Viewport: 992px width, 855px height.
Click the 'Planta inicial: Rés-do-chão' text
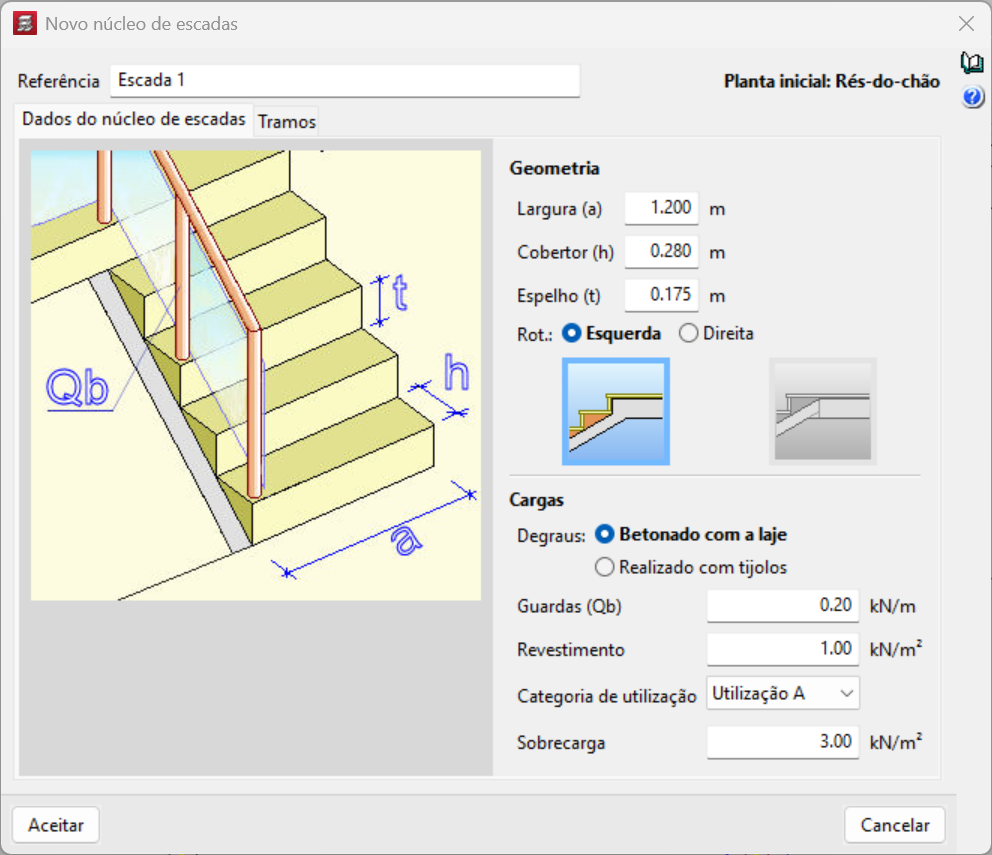[x=831, y=82]
